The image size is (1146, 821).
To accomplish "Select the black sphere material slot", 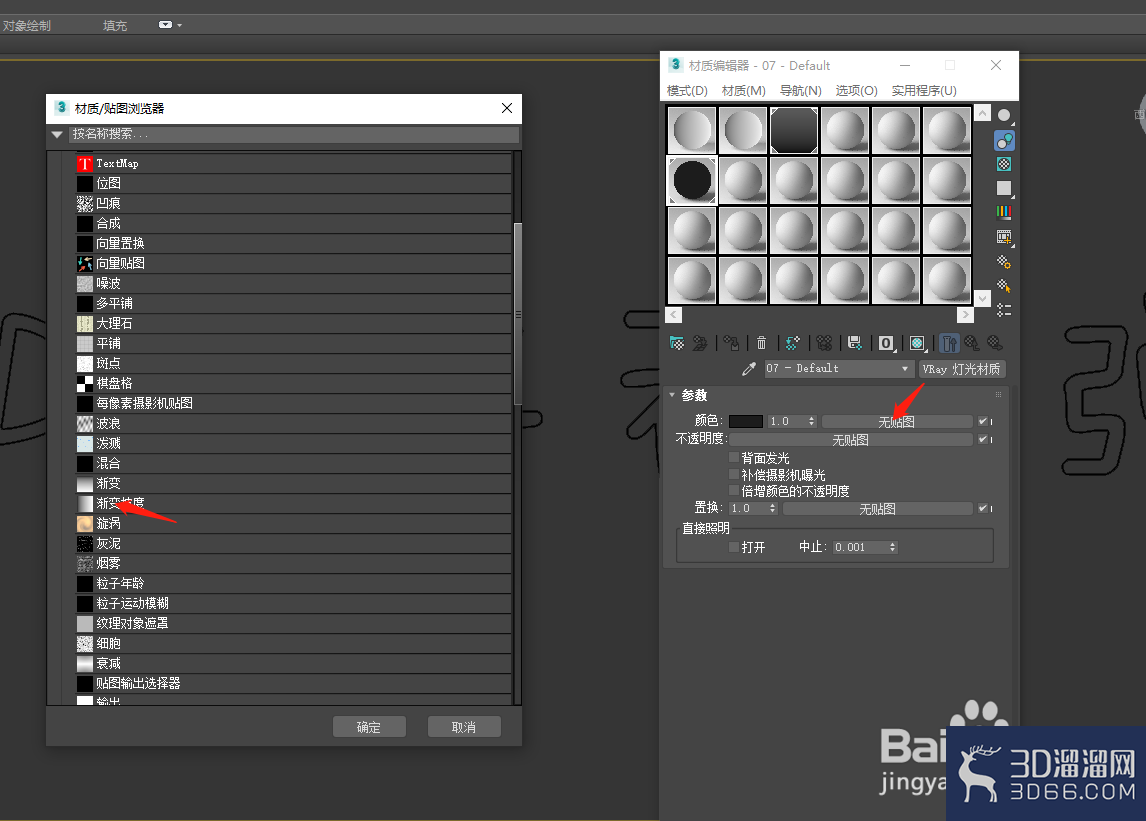I will pos(692,181).
